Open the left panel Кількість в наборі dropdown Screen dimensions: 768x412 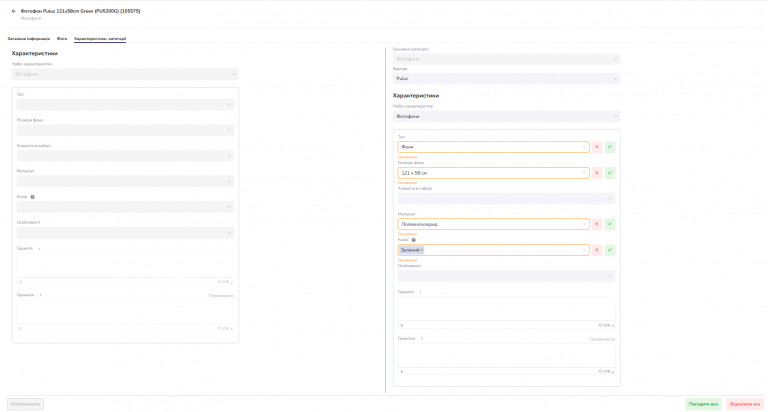click(125, 156)
